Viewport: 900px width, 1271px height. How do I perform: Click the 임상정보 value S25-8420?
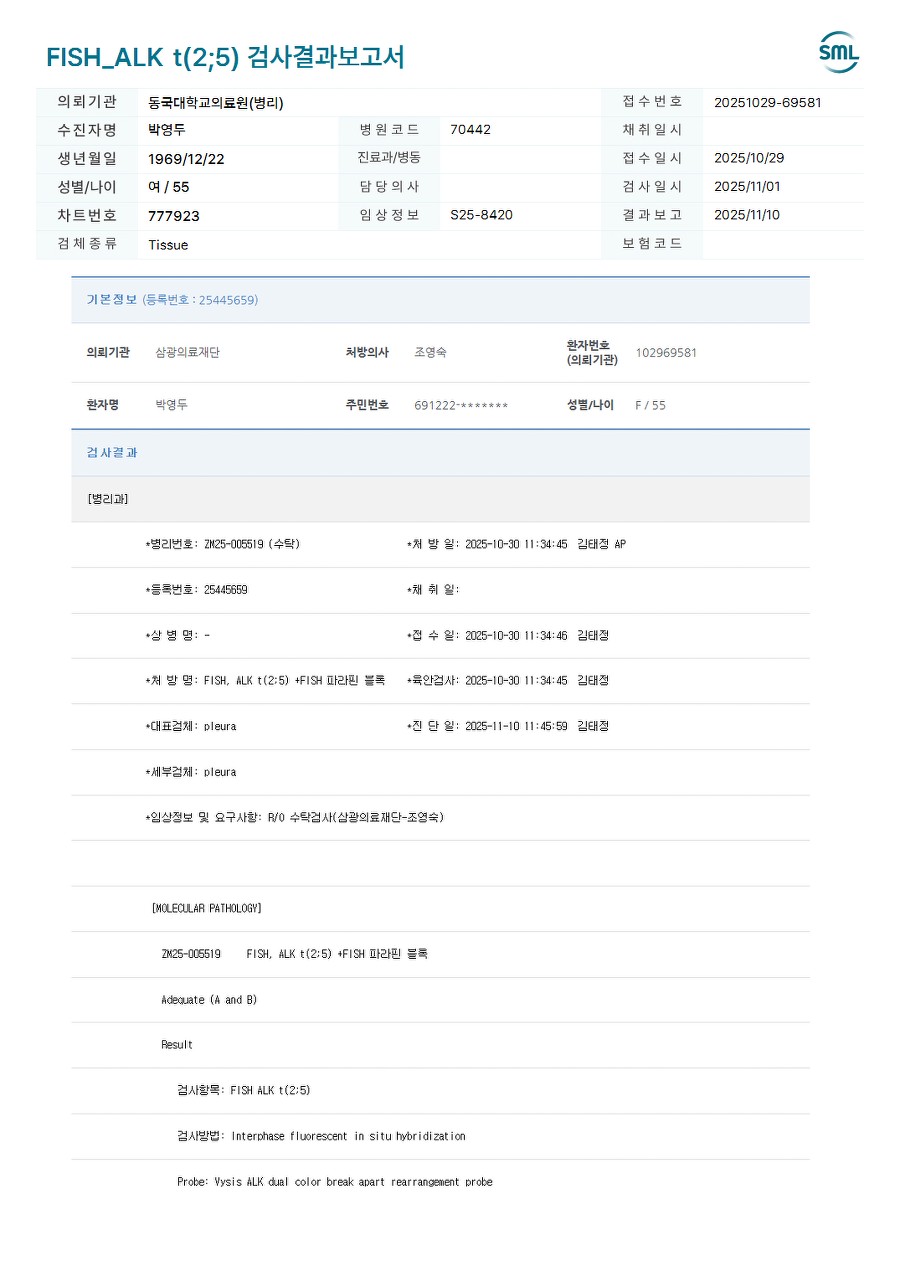click(x=481, y=215)
